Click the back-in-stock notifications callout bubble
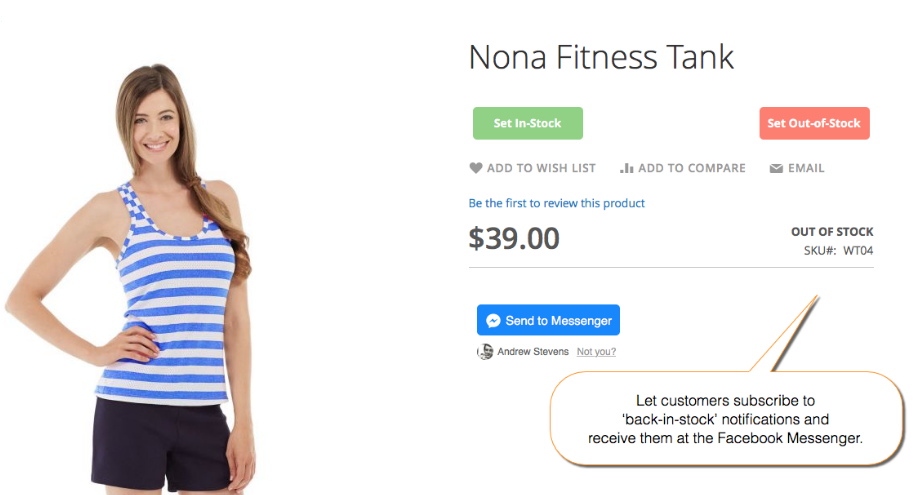The width and height of the screenshot is (913, 495). 724,418
